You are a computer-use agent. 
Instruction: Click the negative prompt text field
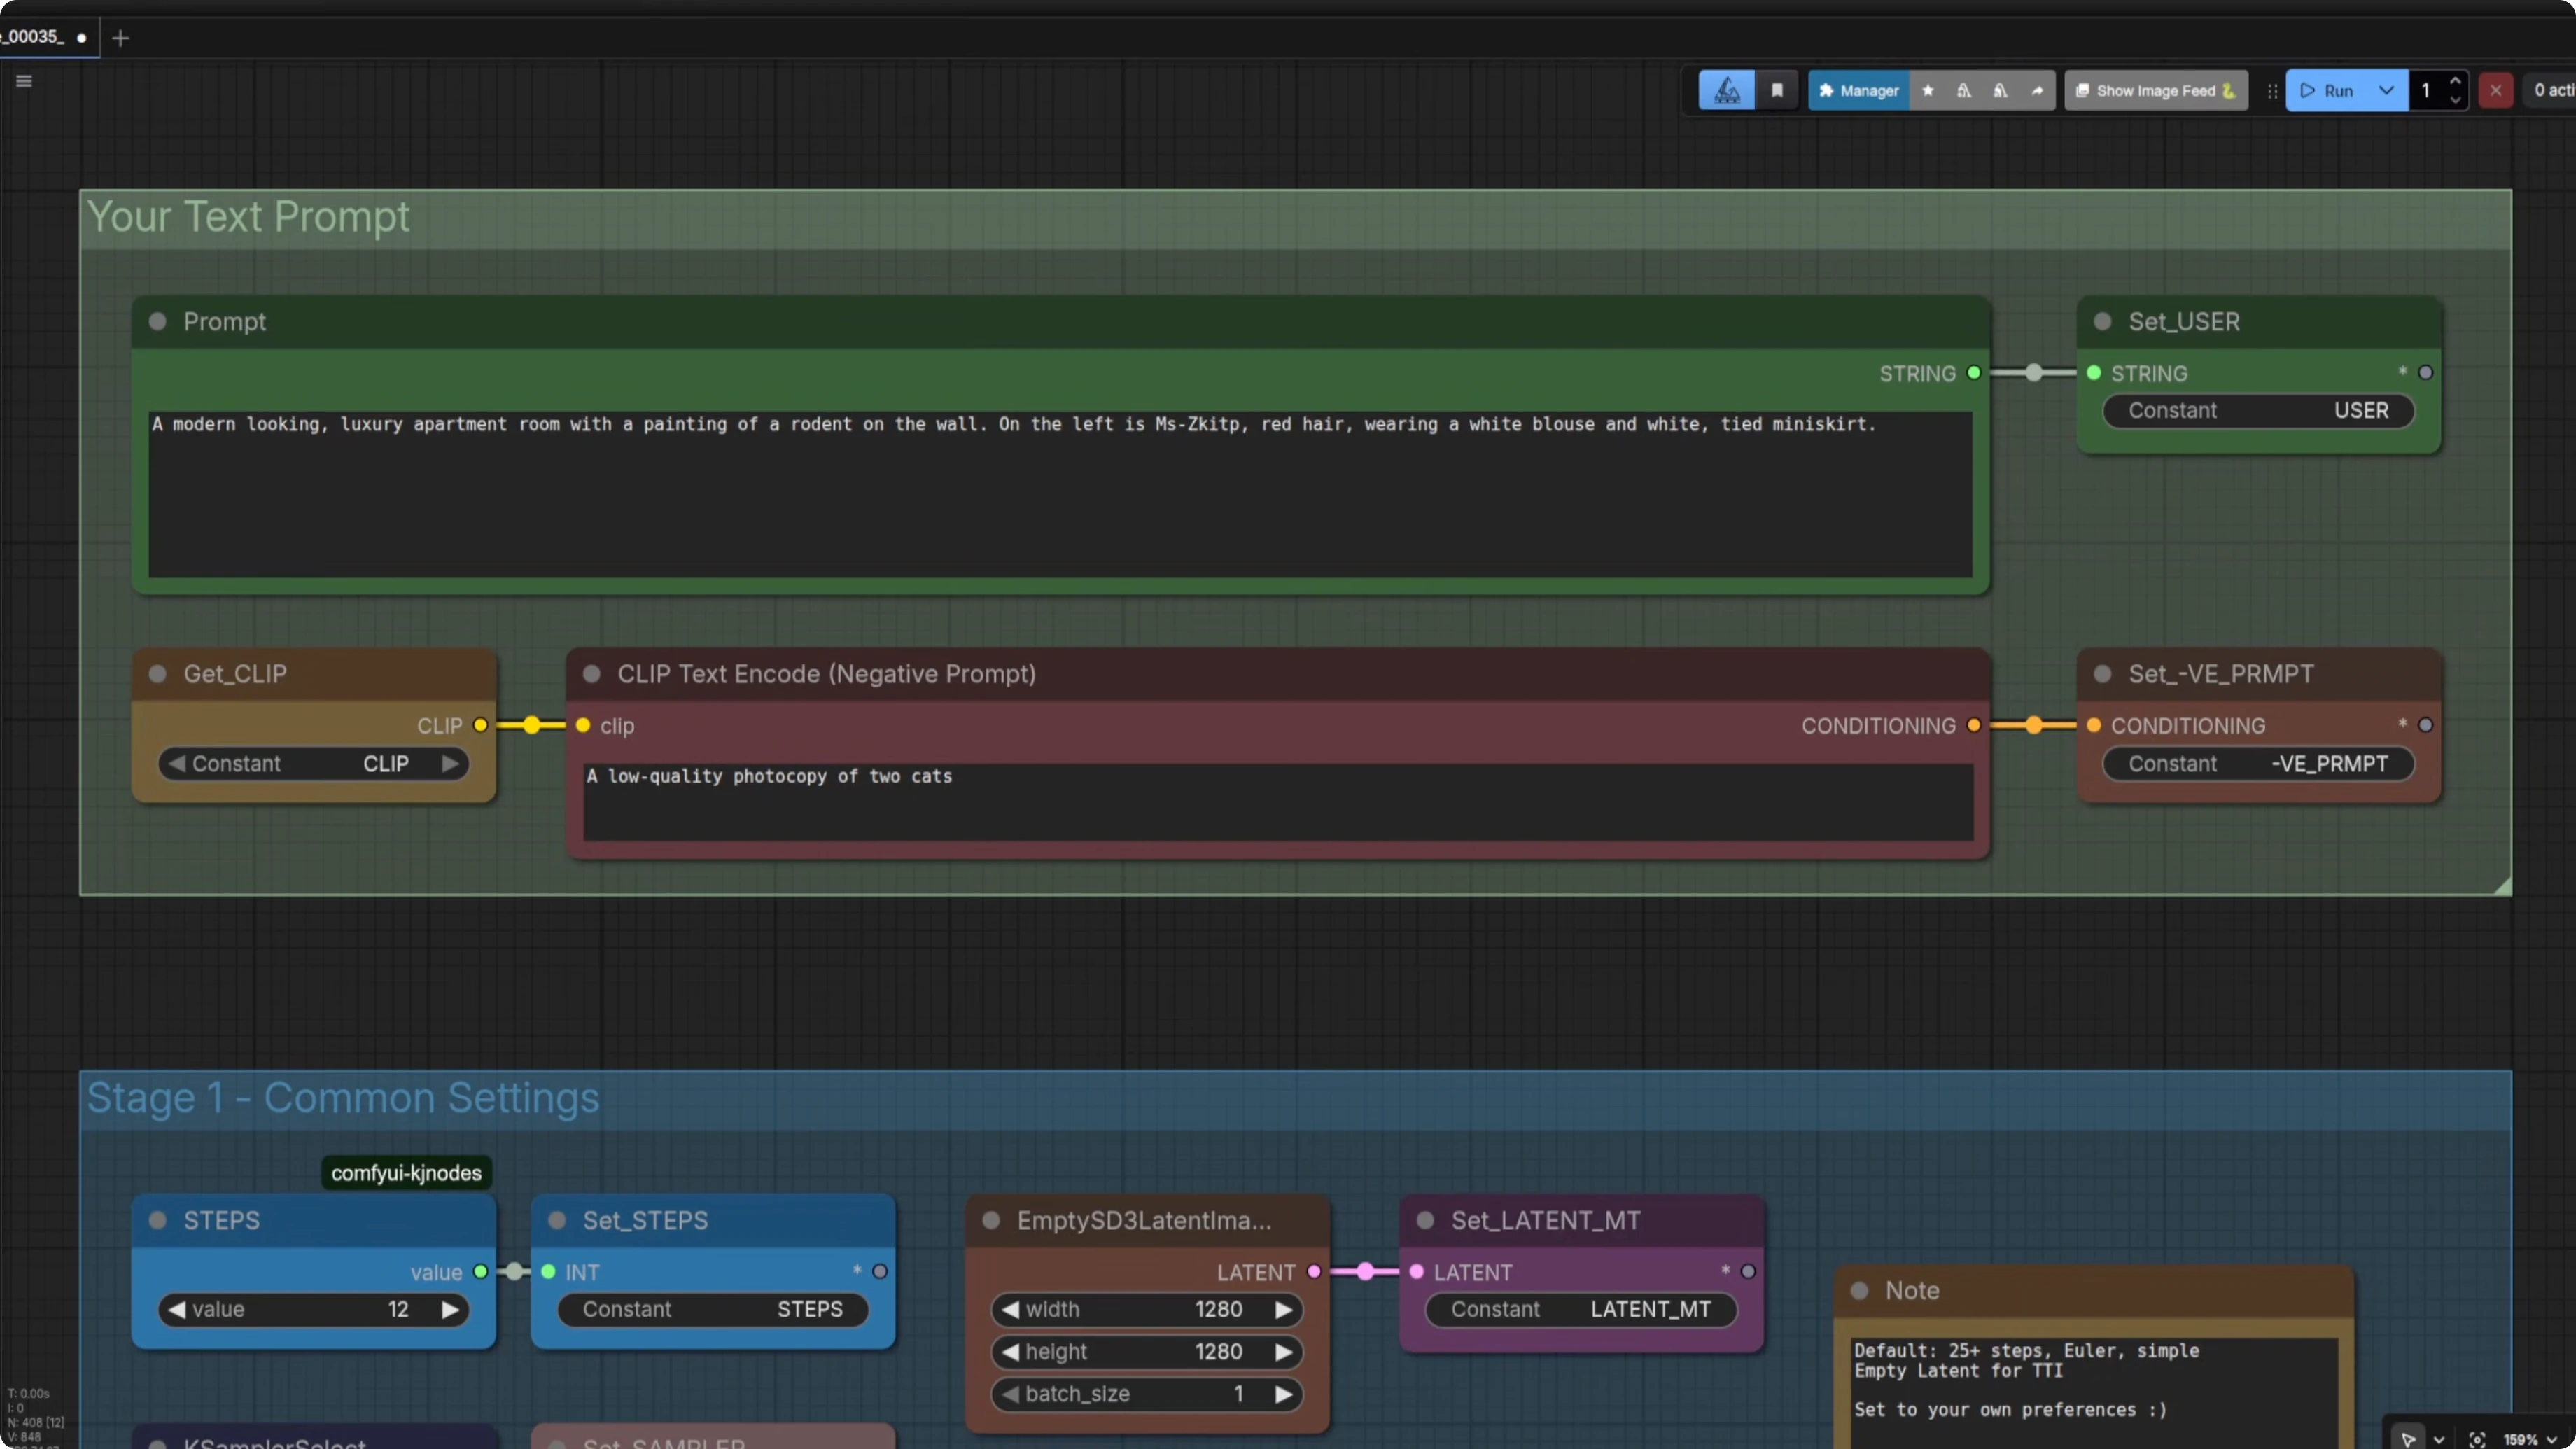[1277, 801]
